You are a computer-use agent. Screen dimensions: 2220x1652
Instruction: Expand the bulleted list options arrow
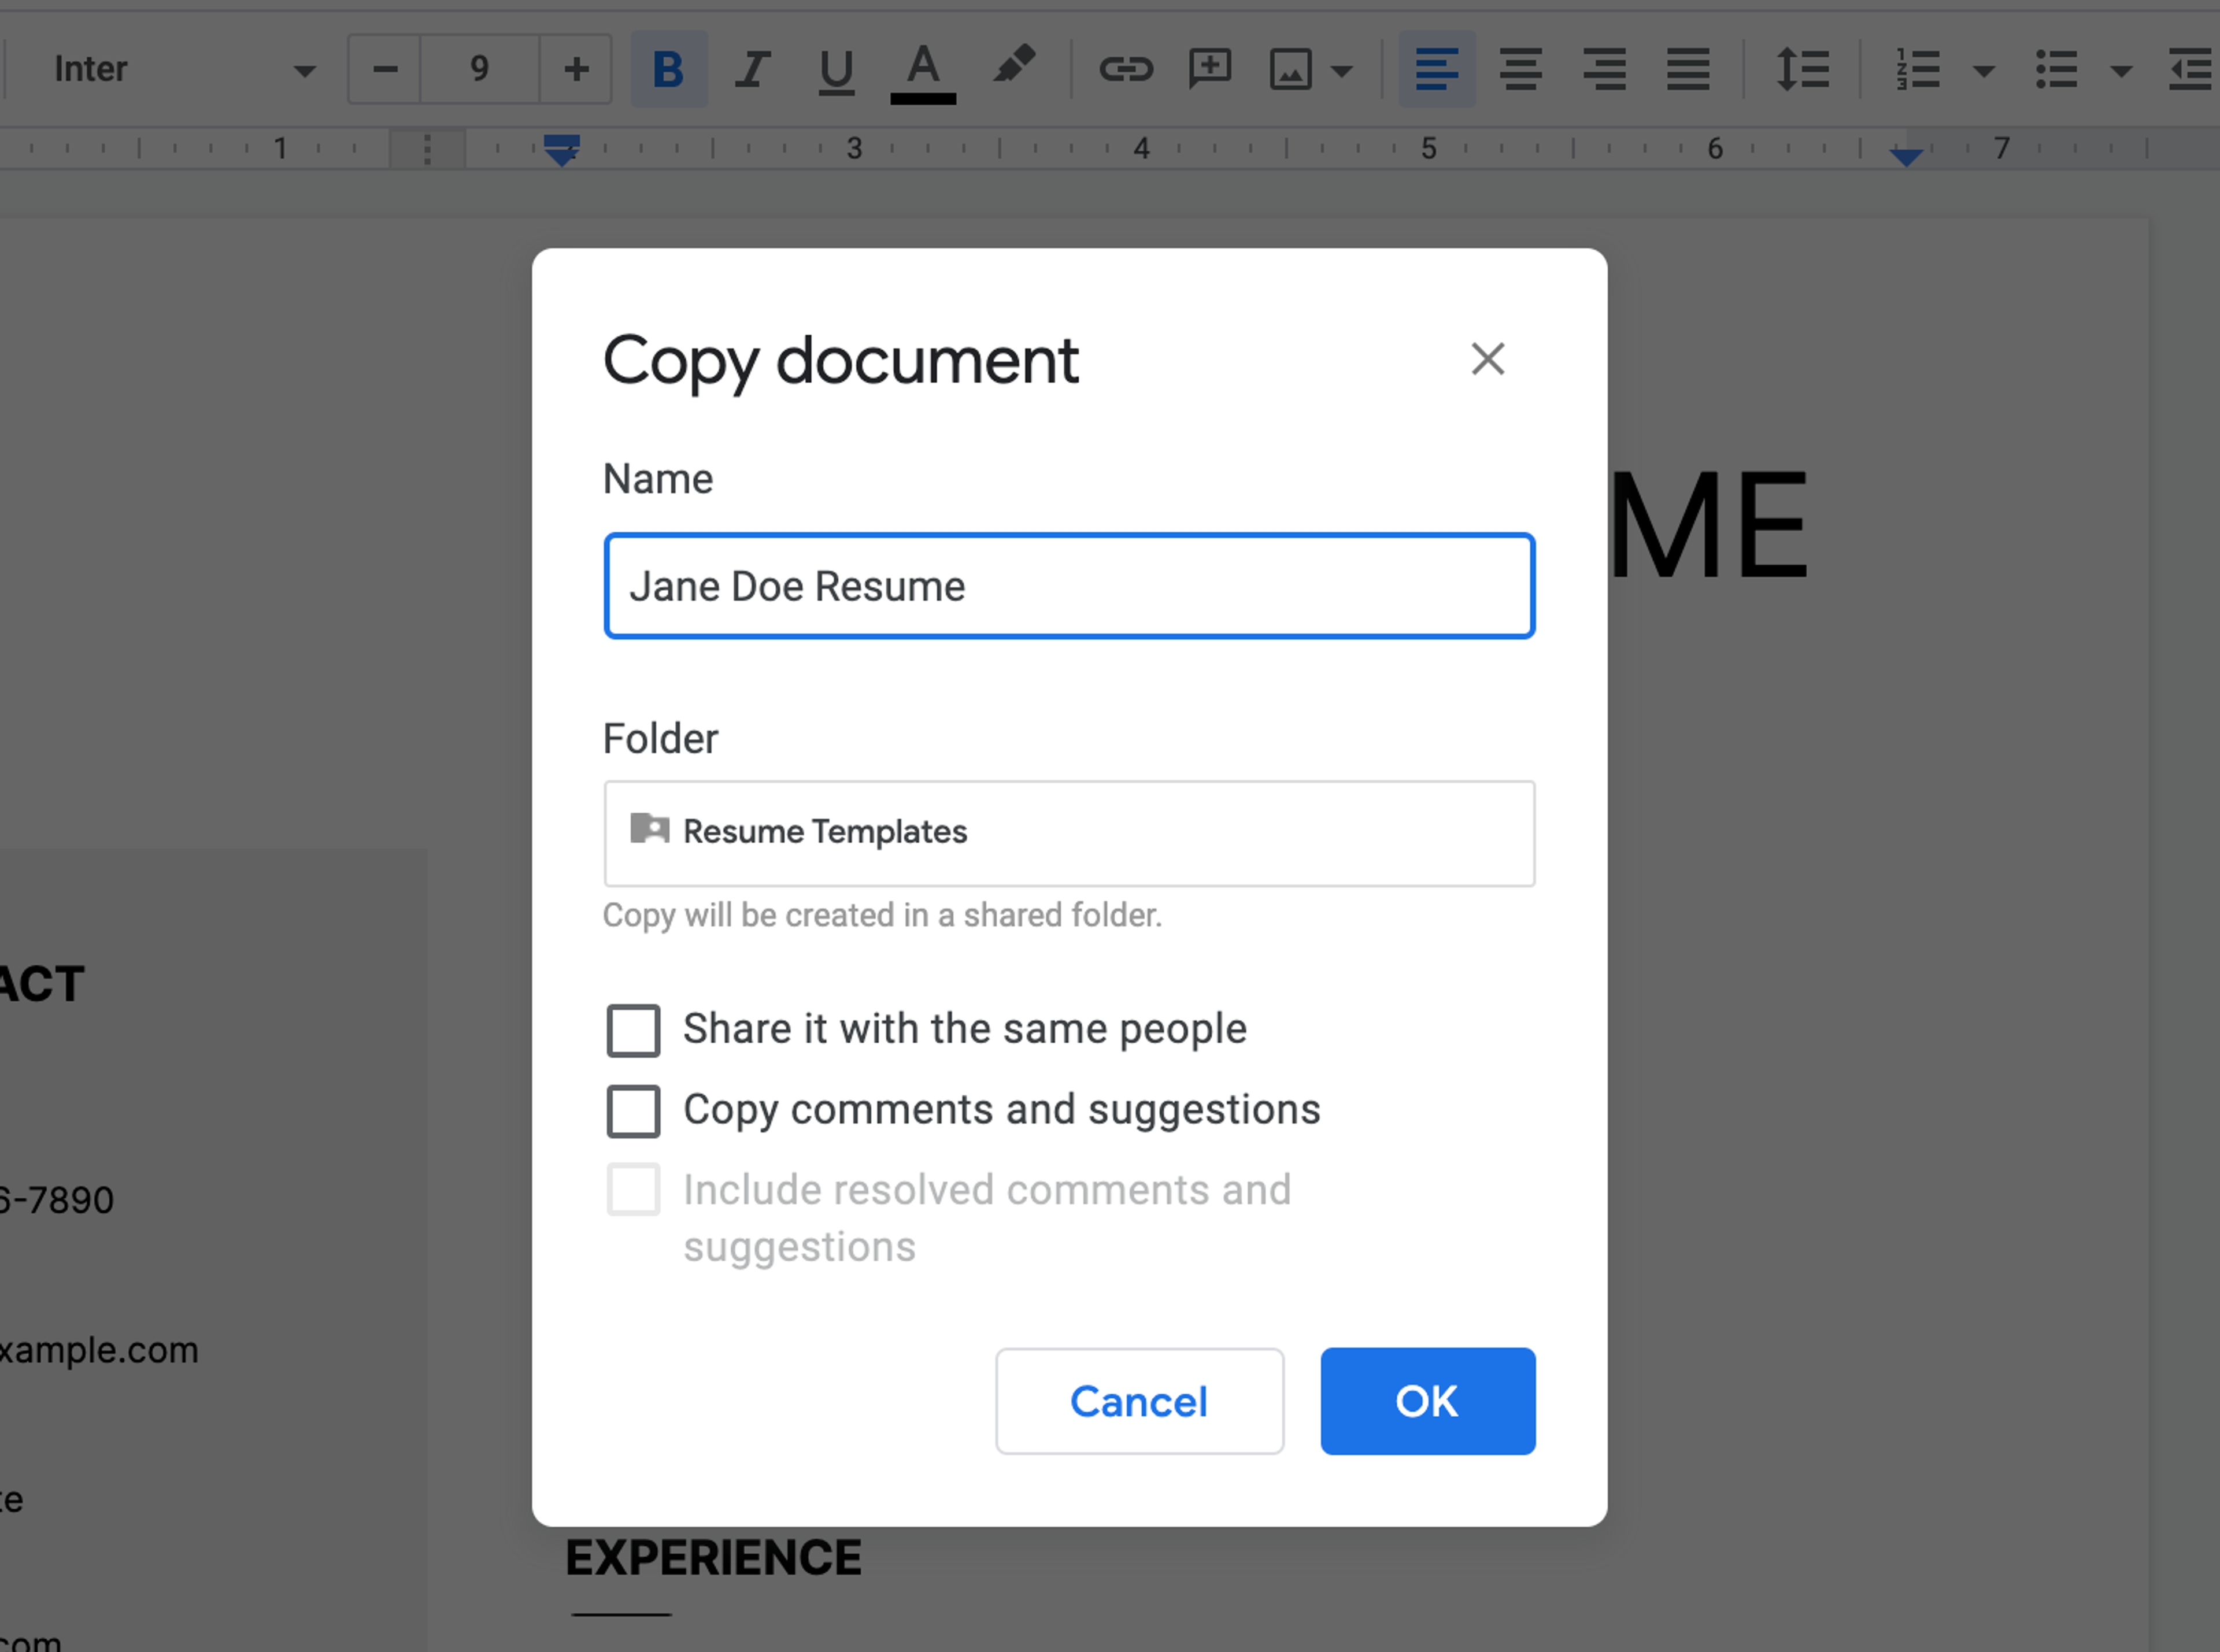(2120, 70)
